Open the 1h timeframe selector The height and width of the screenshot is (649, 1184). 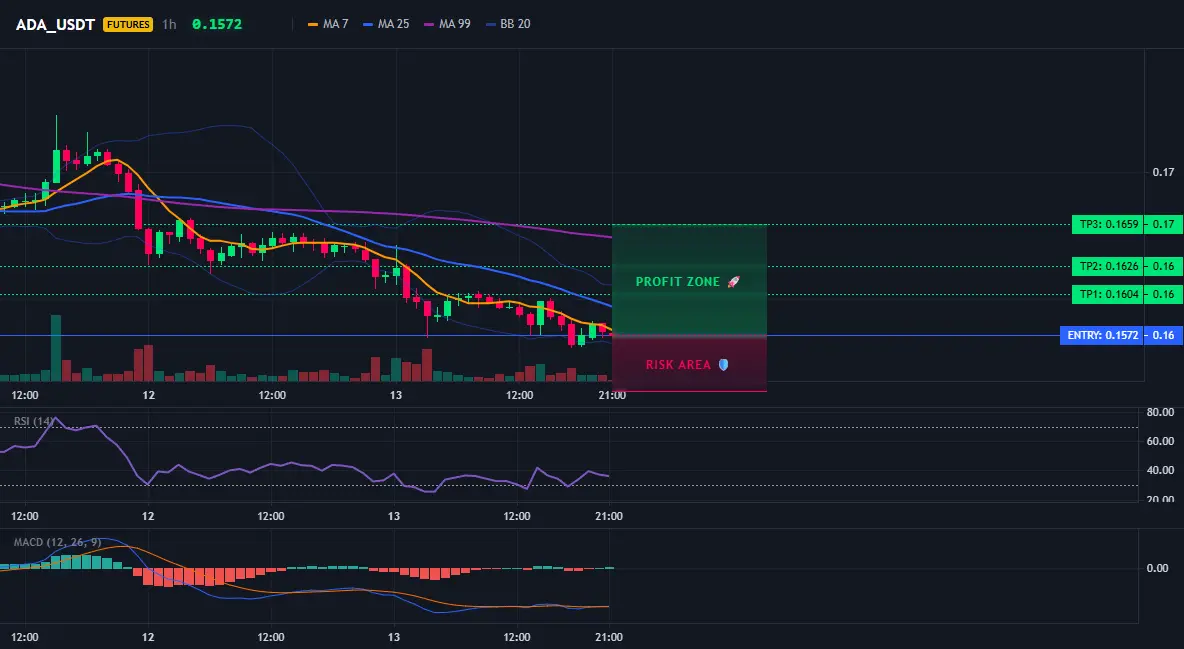click(x=169, y=24)
